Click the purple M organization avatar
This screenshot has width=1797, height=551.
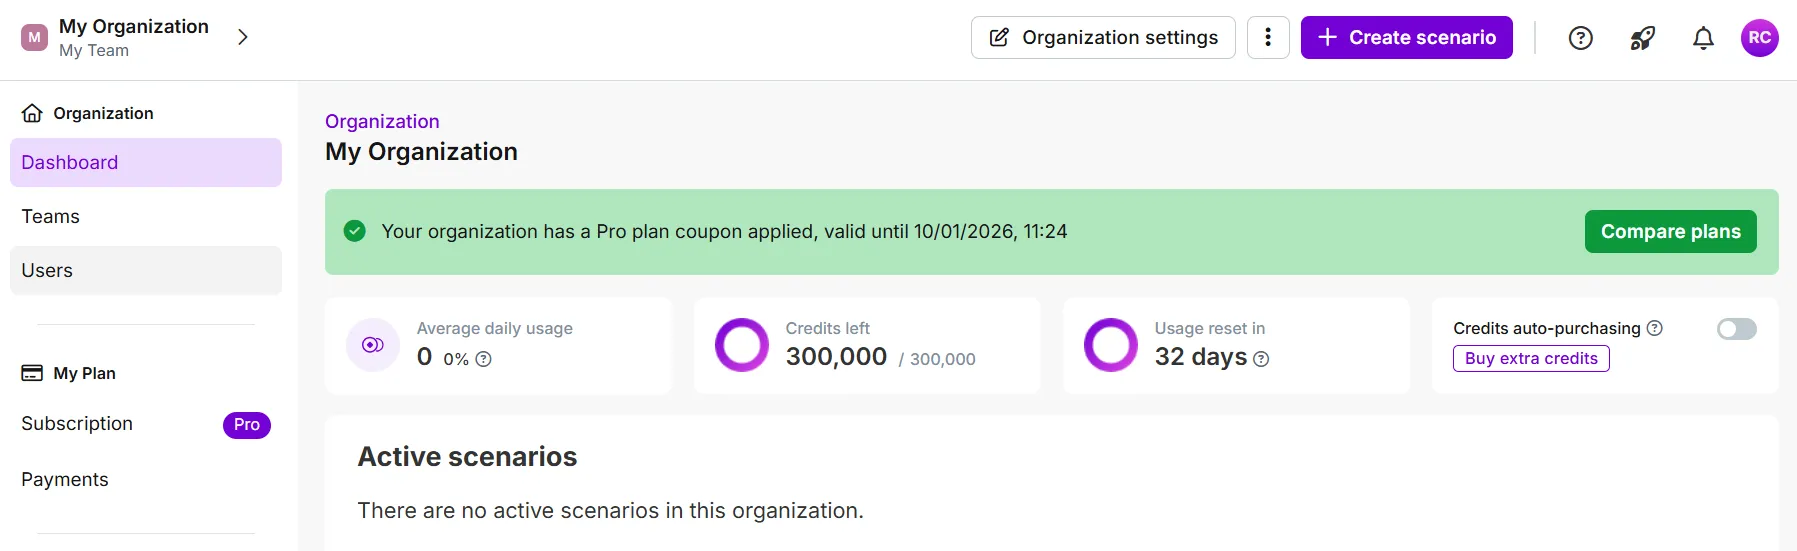(35, 38)
